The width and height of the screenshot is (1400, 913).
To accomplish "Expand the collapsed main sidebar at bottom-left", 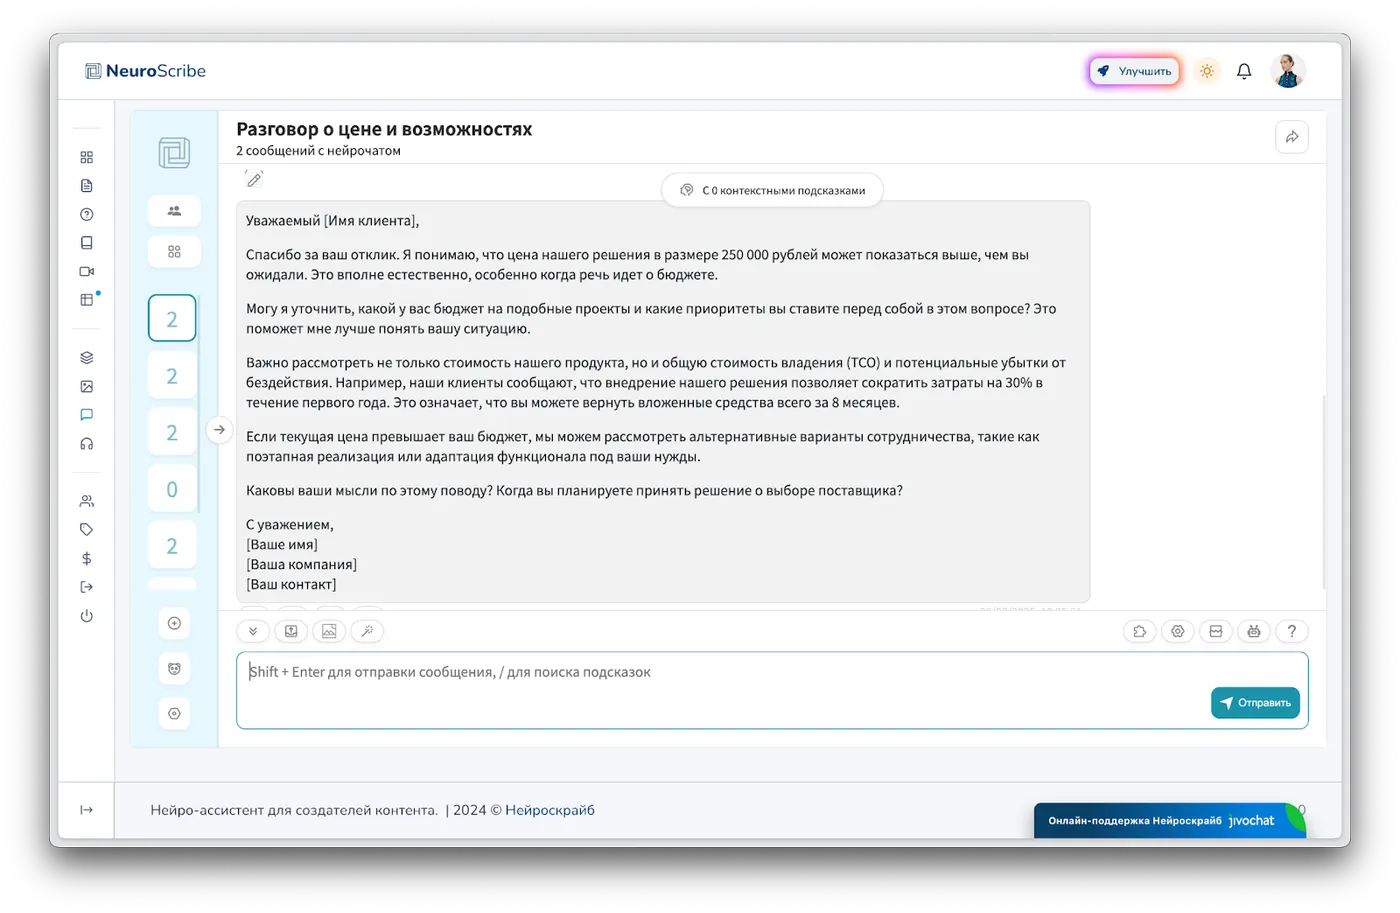I will [x=87, y=810].
